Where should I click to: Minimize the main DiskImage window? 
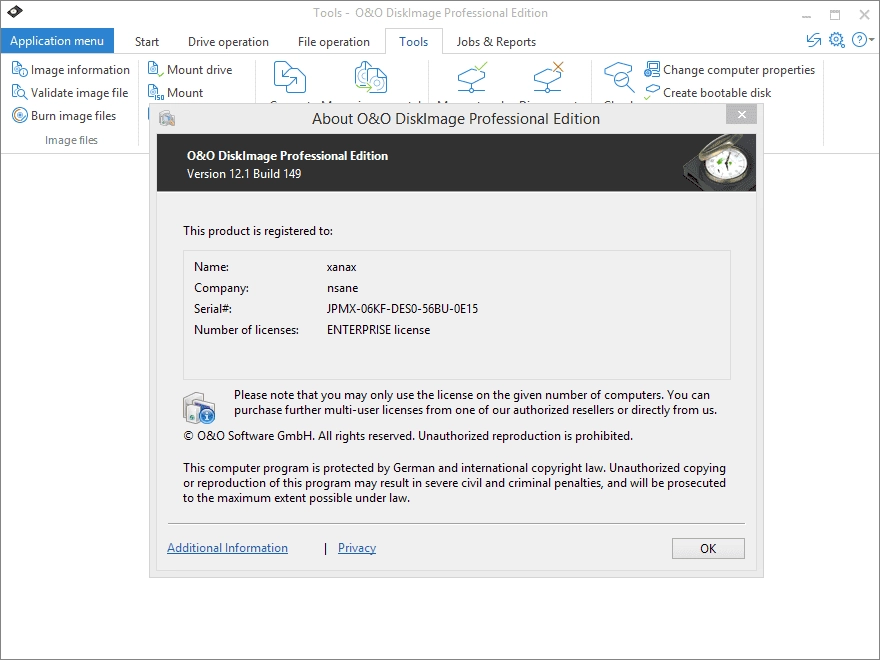[806, 15]
